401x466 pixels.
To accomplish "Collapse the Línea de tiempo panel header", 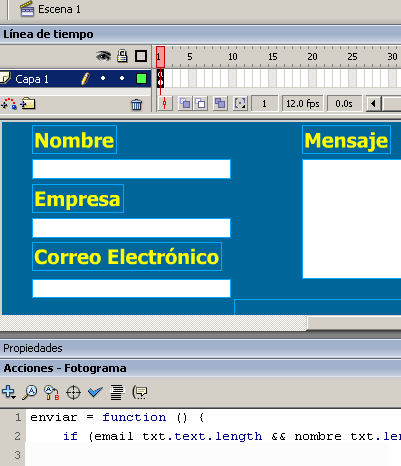I will [x=200, y=34].
